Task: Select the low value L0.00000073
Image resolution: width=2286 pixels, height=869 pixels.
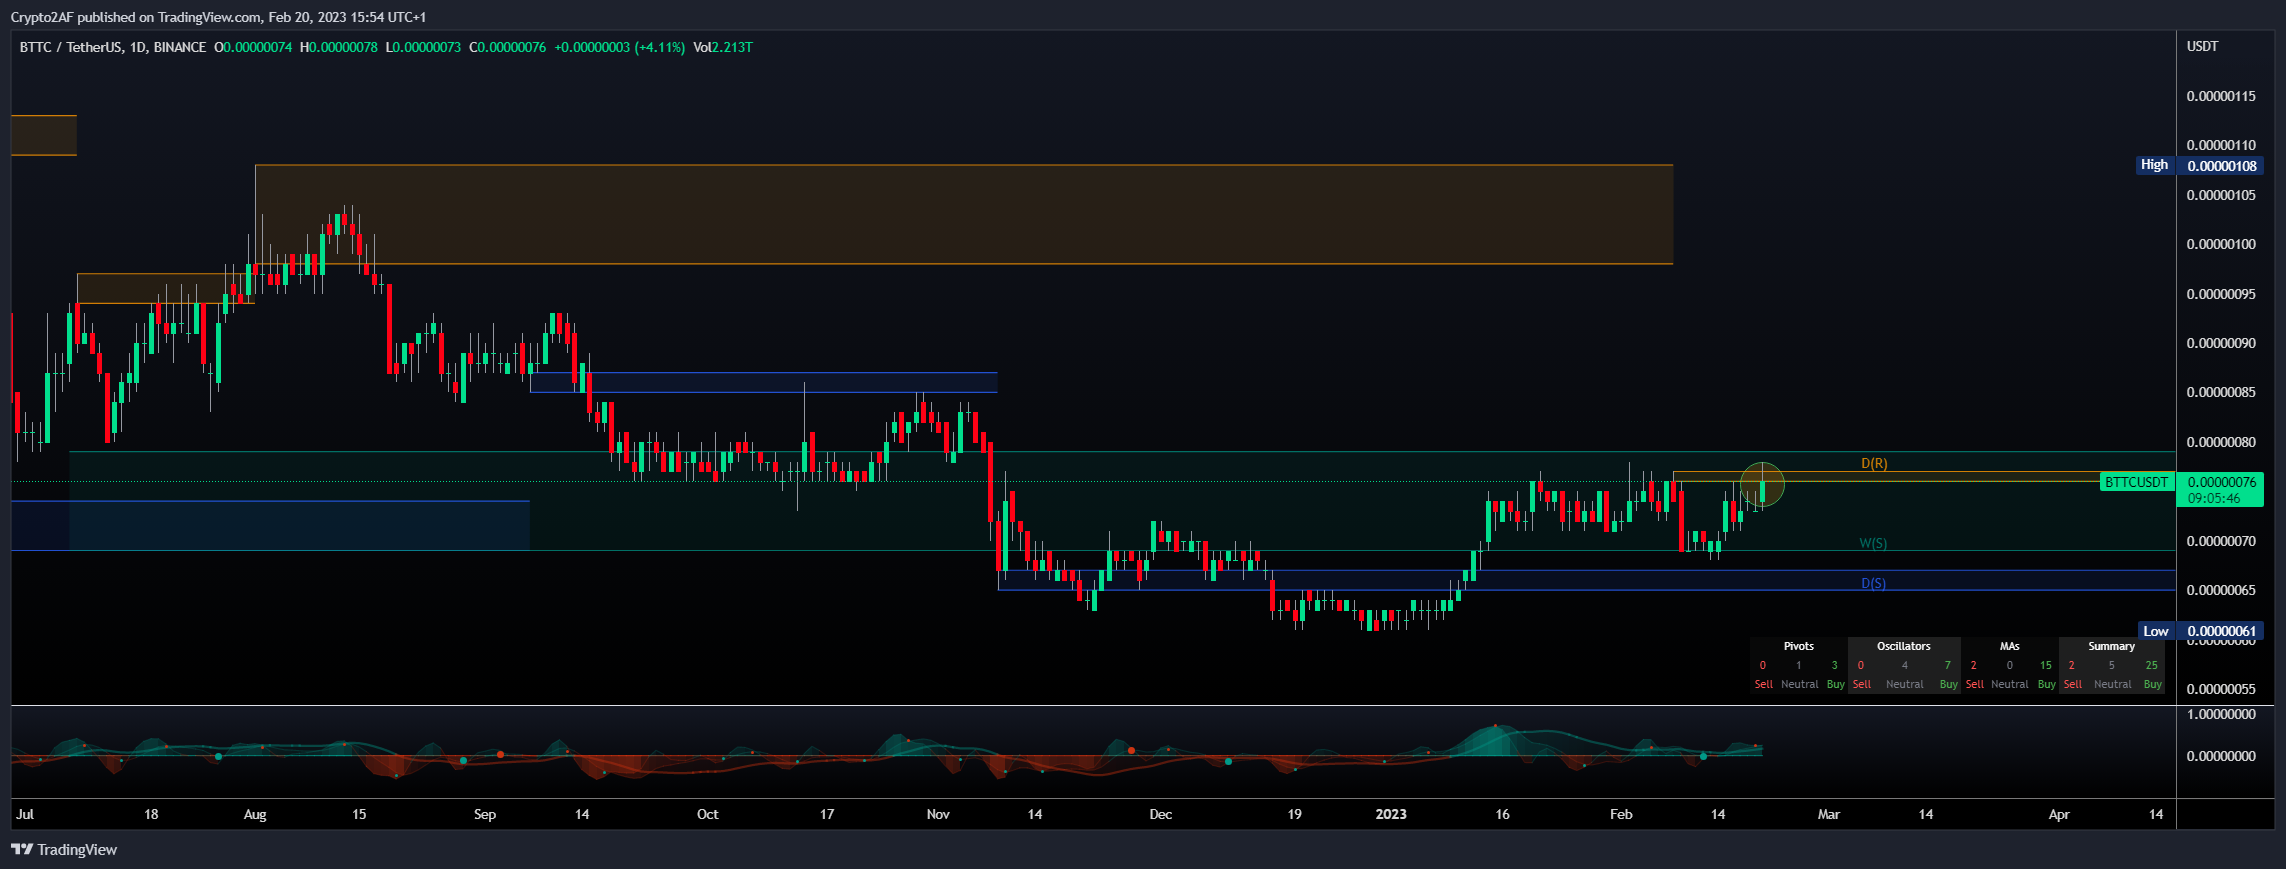Action: tap(424, 47)
